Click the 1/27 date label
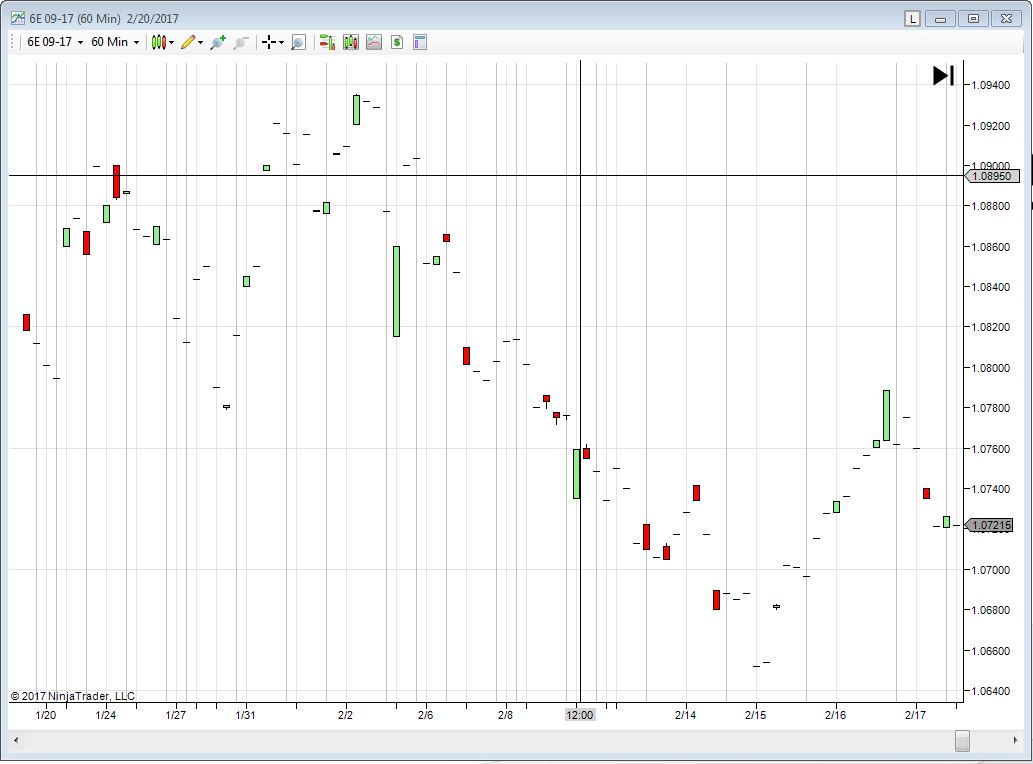Screen dimensions: 1033x764 (175, 715)
